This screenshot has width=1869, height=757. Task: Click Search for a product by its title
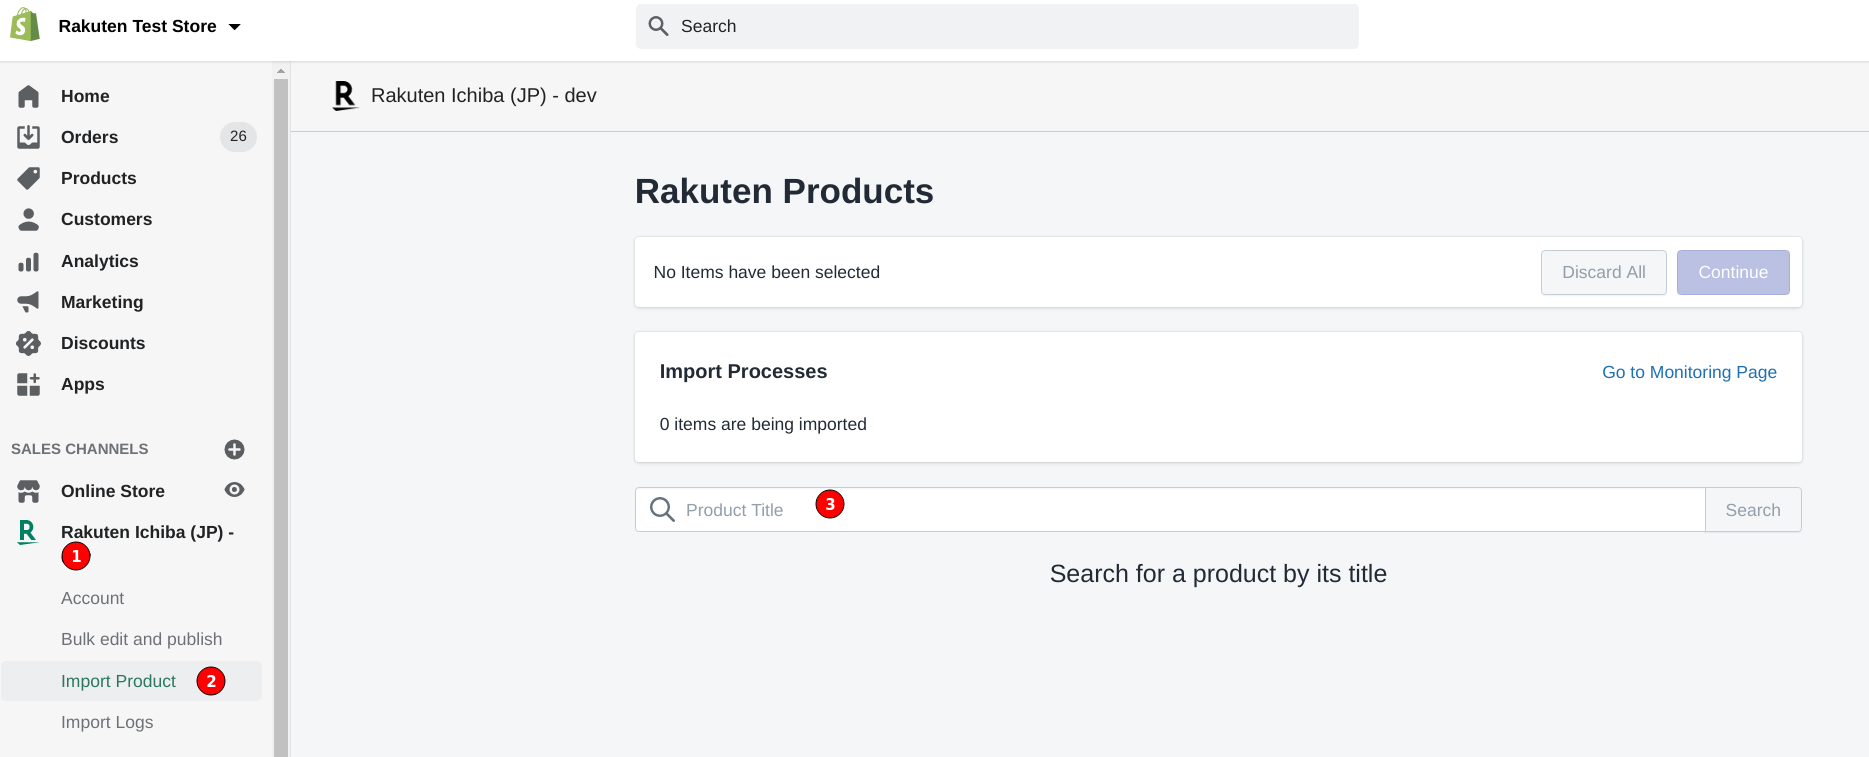point(1218,574)
